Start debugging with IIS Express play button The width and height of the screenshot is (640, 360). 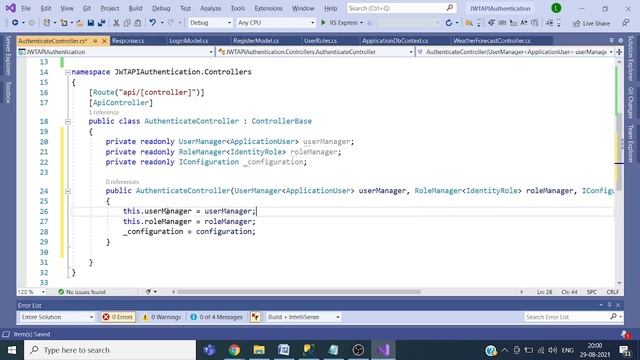click(323, 23)
